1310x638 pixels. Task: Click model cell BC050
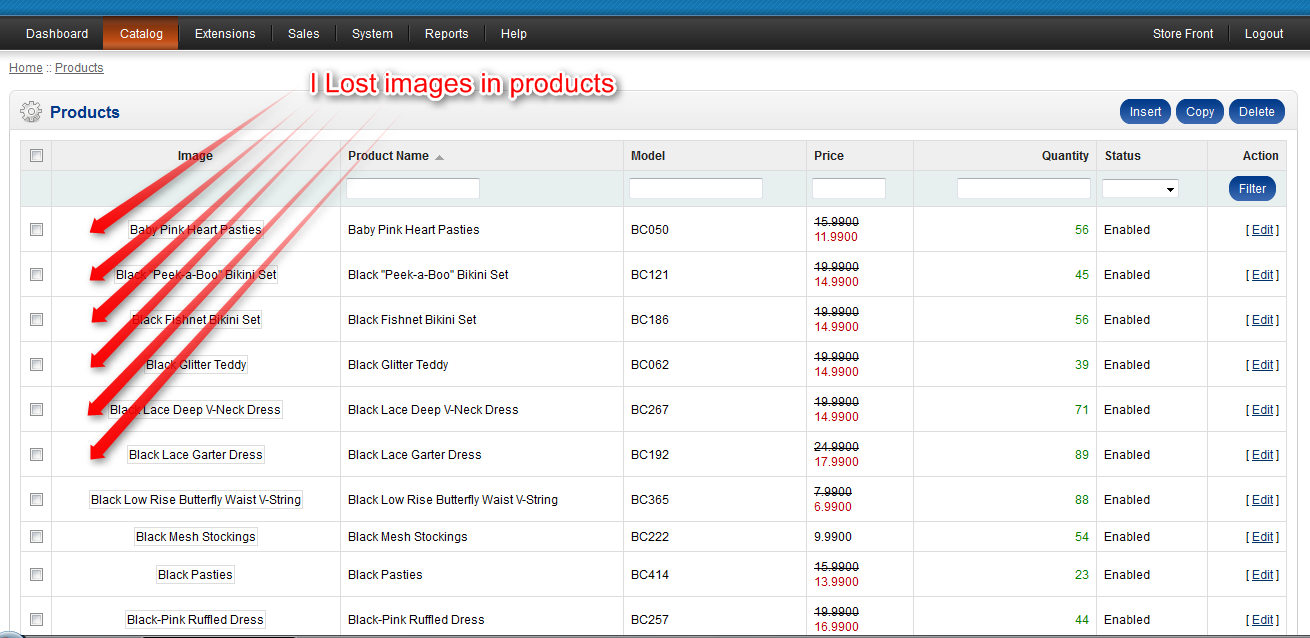pyautogui.click(x=650, y=230)
